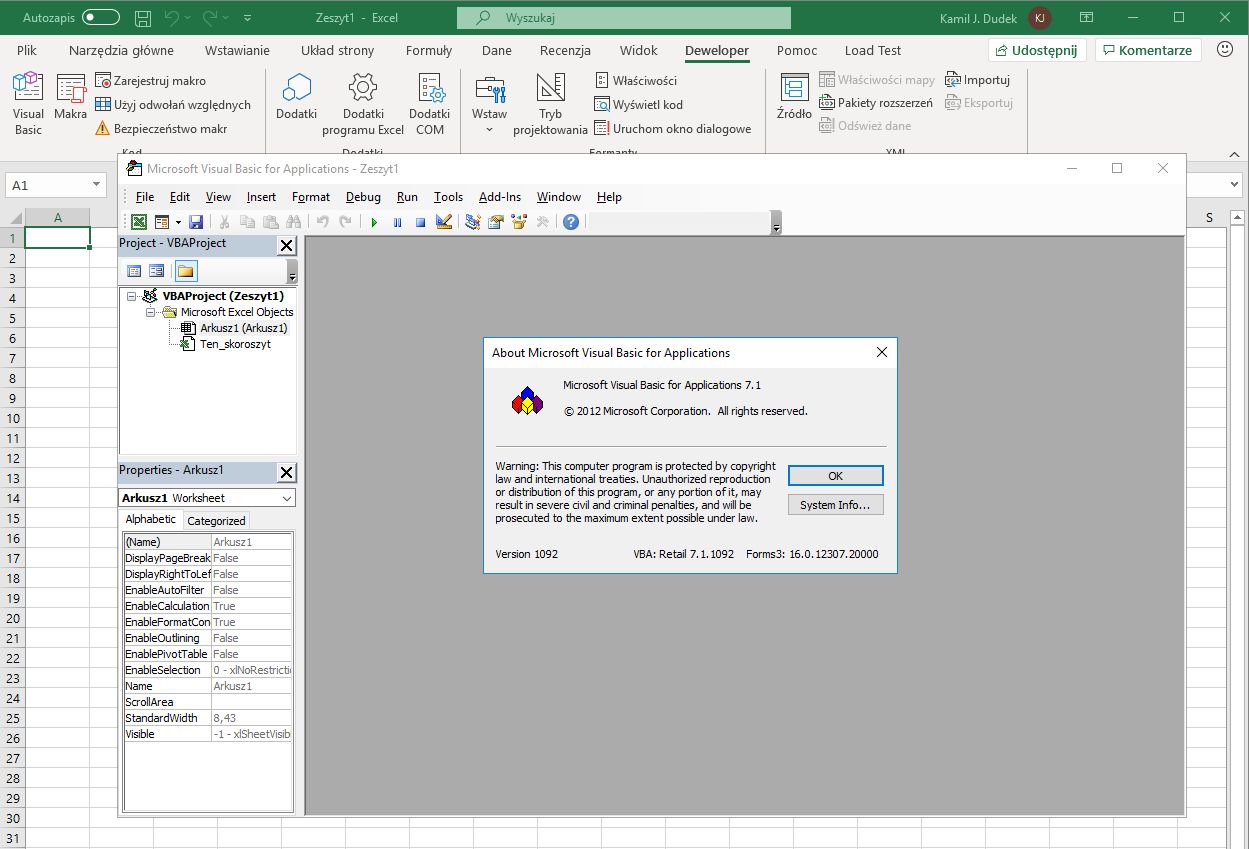Select the Run Sub/UserForm icon

coord(373,221)
